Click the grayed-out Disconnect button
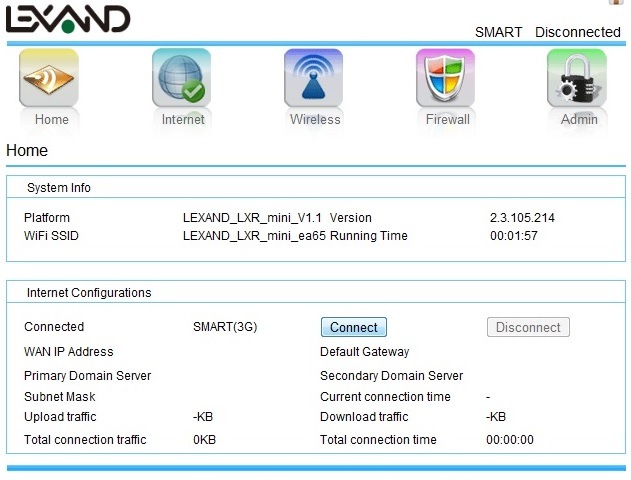 point(528,327)
